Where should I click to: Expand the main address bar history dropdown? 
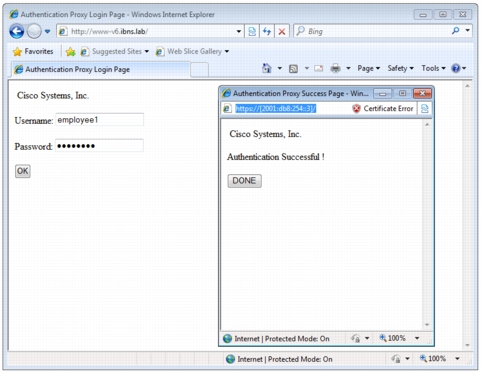point(239,32)
